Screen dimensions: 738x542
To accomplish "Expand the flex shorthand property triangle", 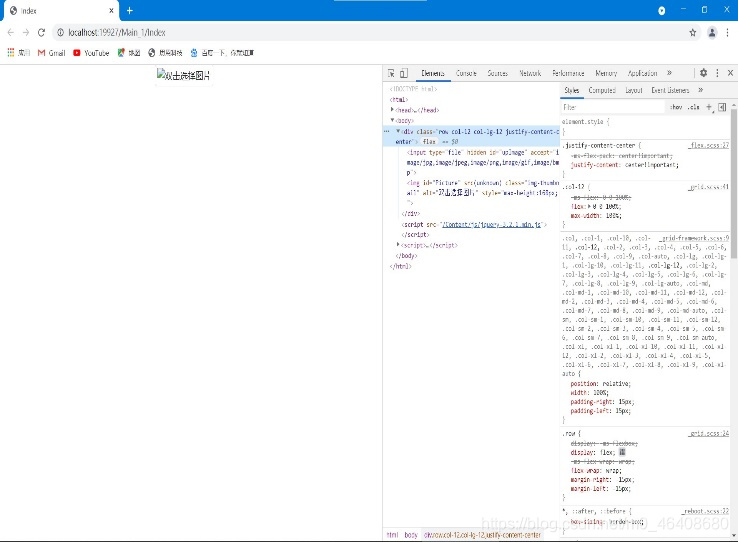I will point(589,206).
